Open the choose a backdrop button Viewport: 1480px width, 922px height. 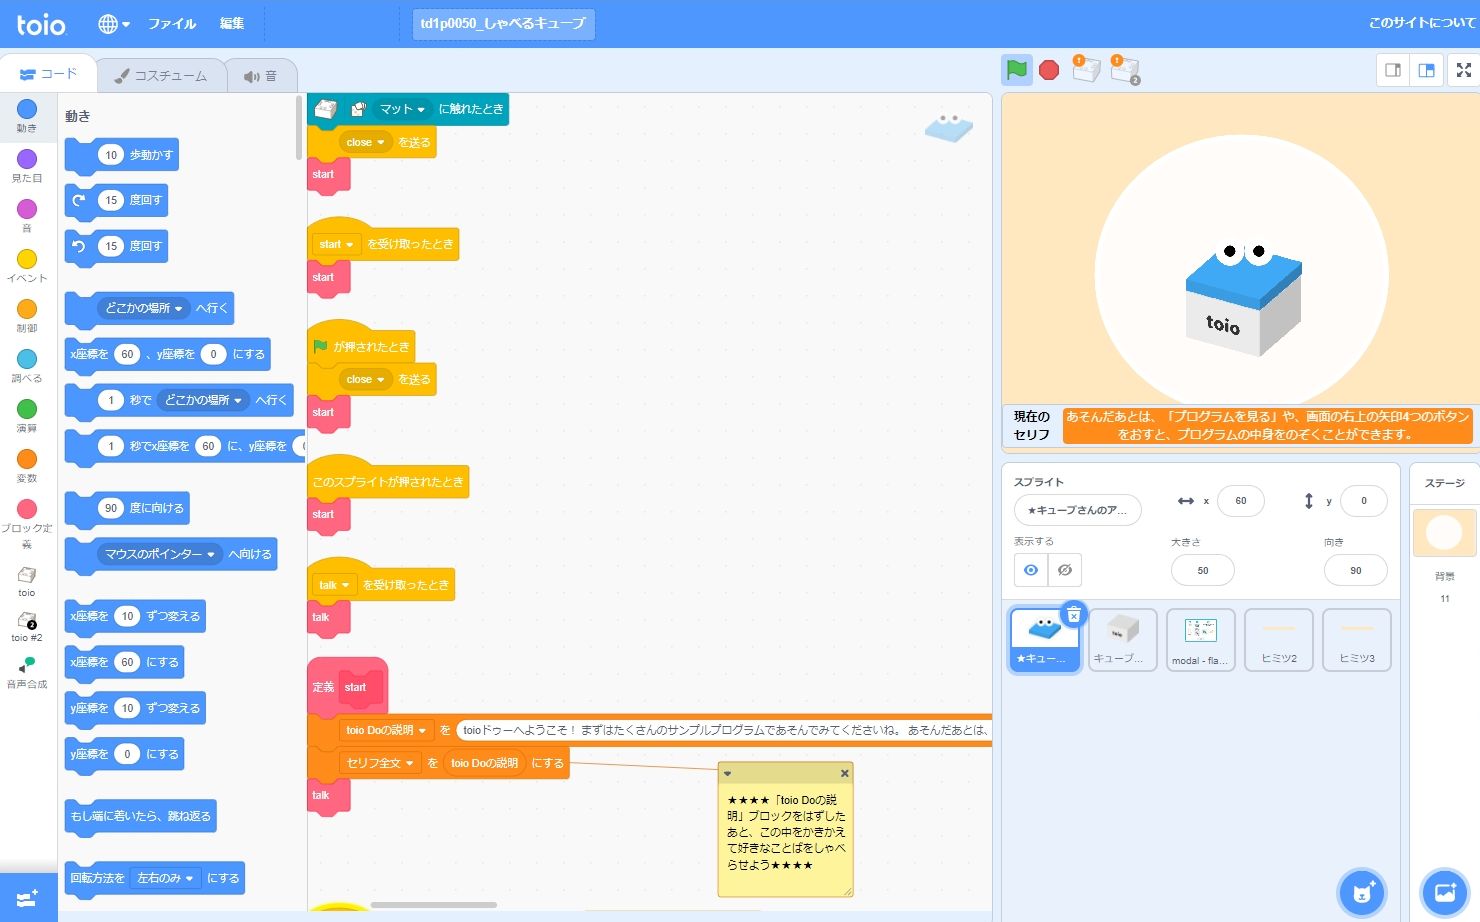point(1444,893)
